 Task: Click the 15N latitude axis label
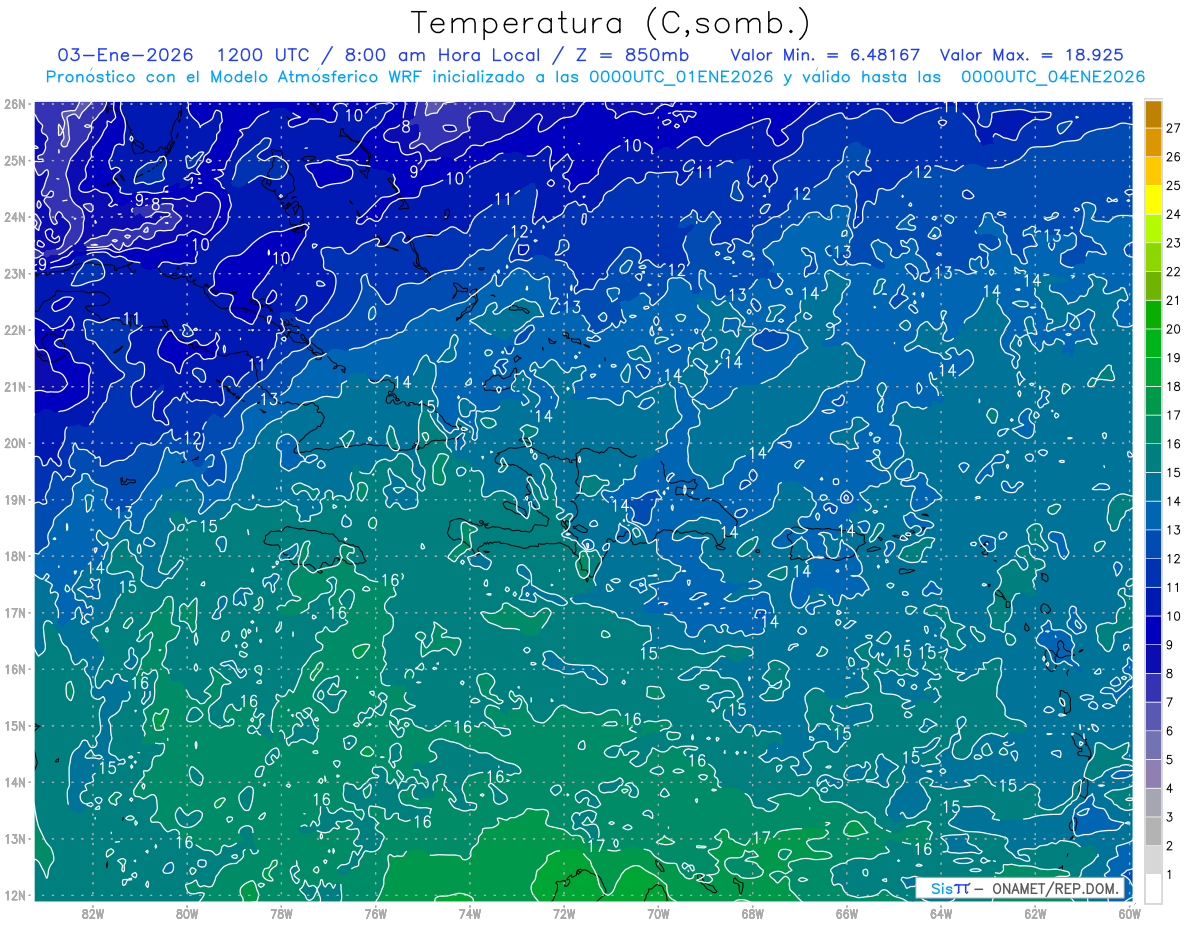pos(14,725)
